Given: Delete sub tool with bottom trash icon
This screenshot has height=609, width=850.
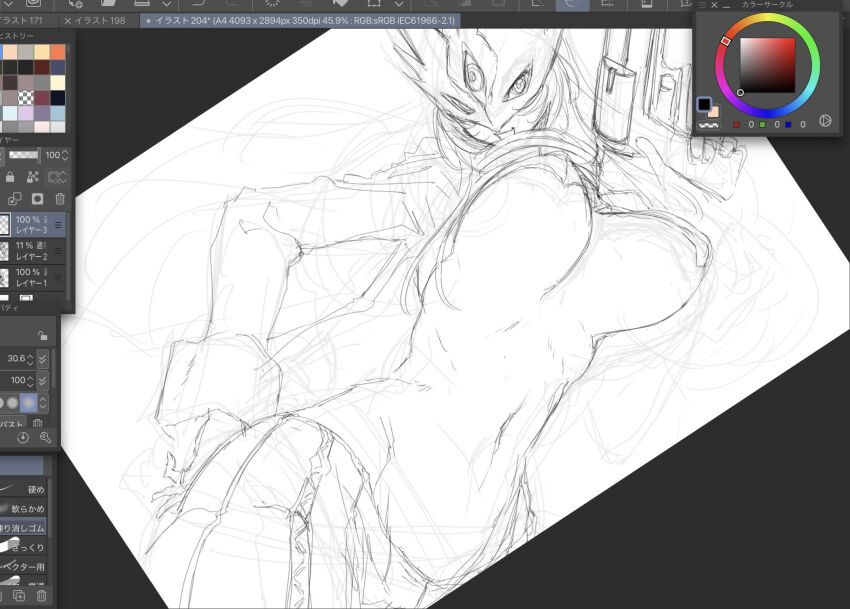Looking at the screenshot, I should (x=42, y=596).
